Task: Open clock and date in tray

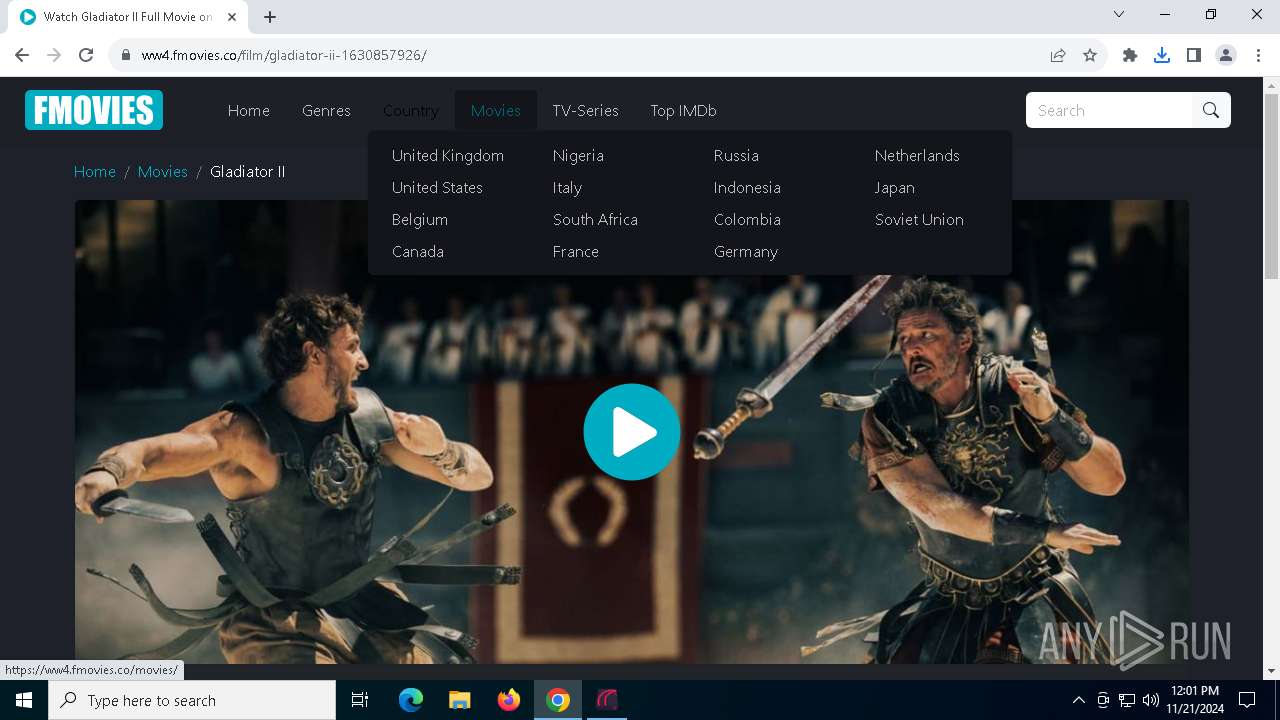Action: pyautogui.click(x=1193, y=700)
